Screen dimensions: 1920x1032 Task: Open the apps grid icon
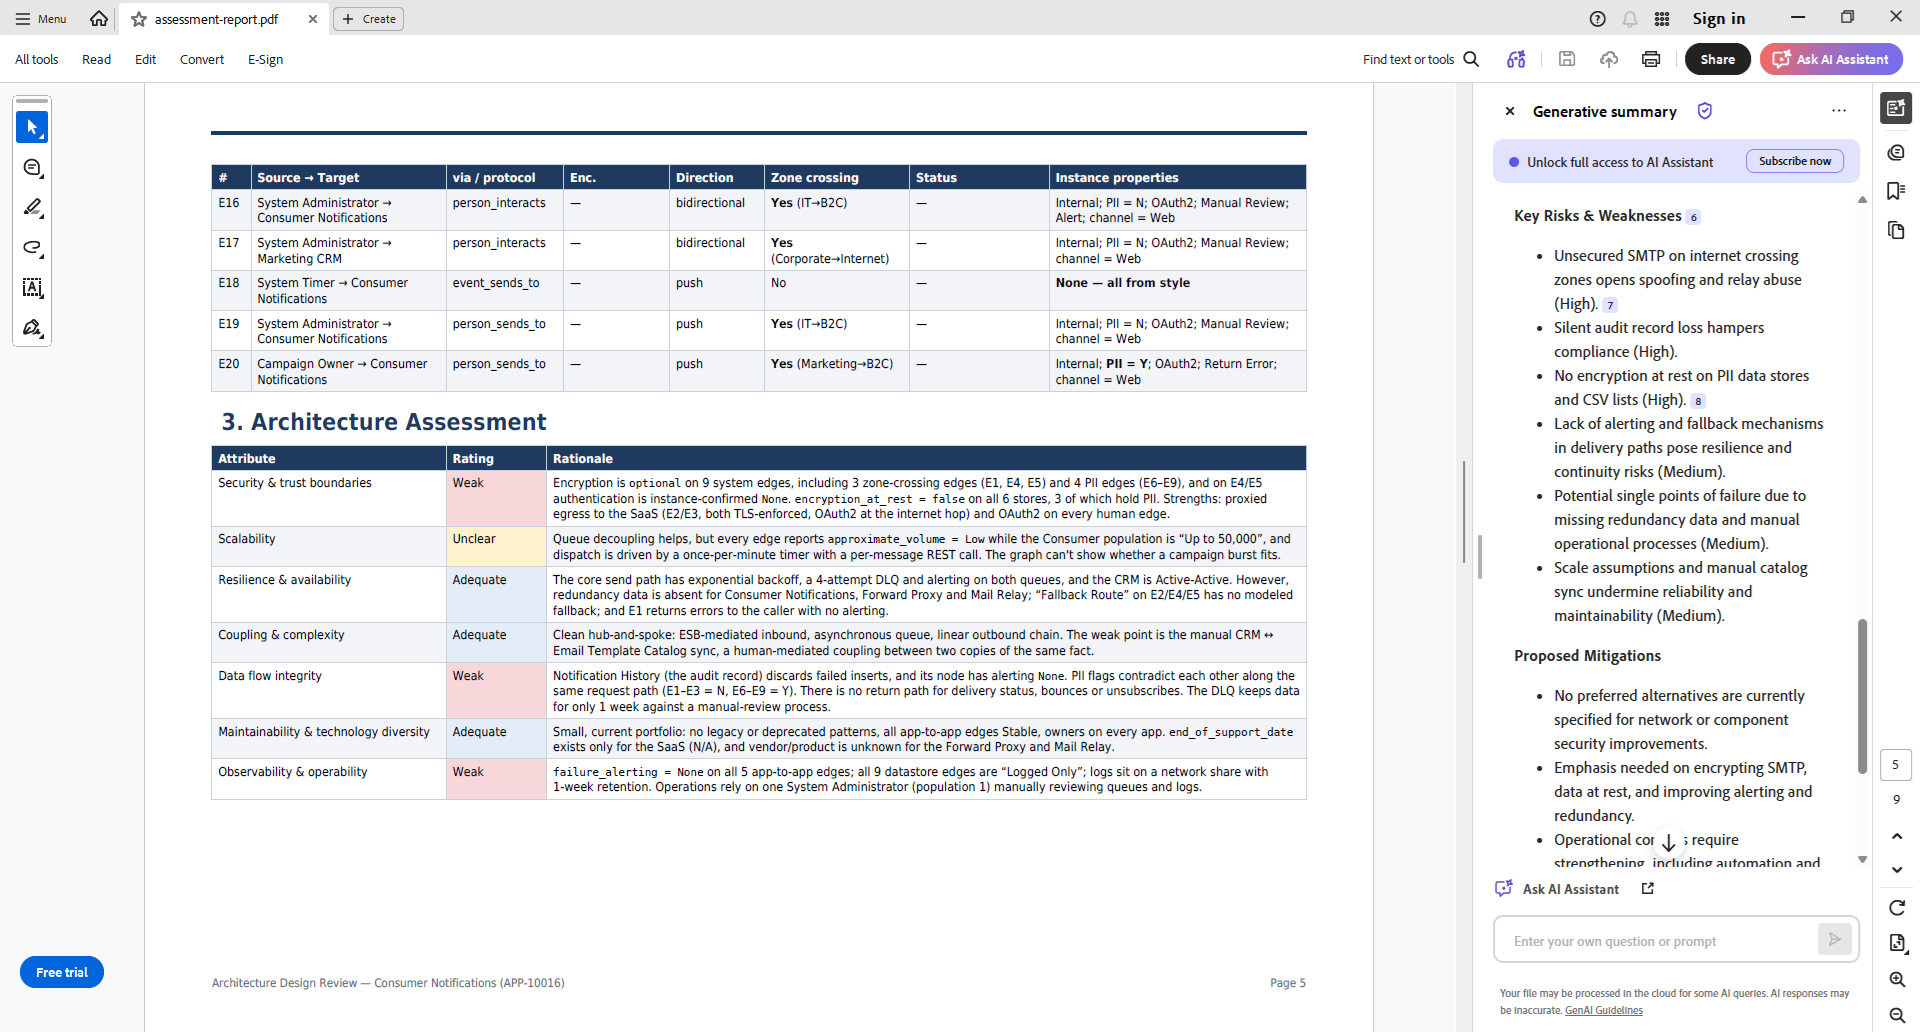pyautogui.click(x=1662, y=19)
